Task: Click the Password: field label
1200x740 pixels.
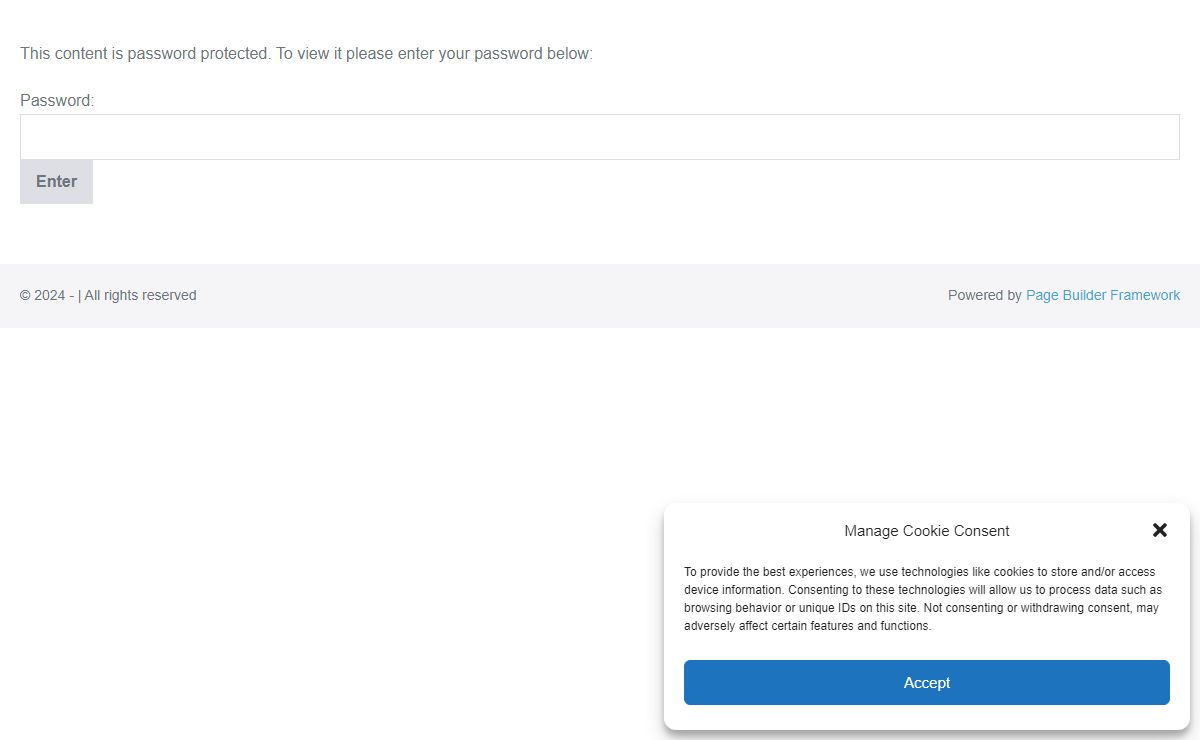Action: point(57,100)
